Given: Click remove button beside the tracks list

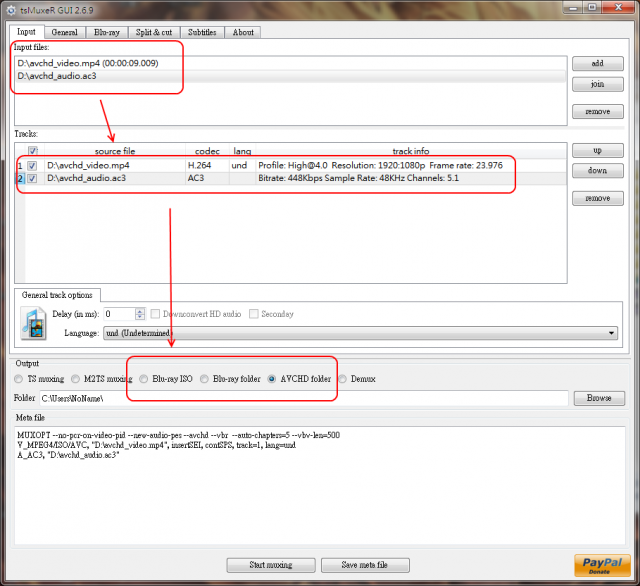Looking at the screenshot, I should (598, 198).
